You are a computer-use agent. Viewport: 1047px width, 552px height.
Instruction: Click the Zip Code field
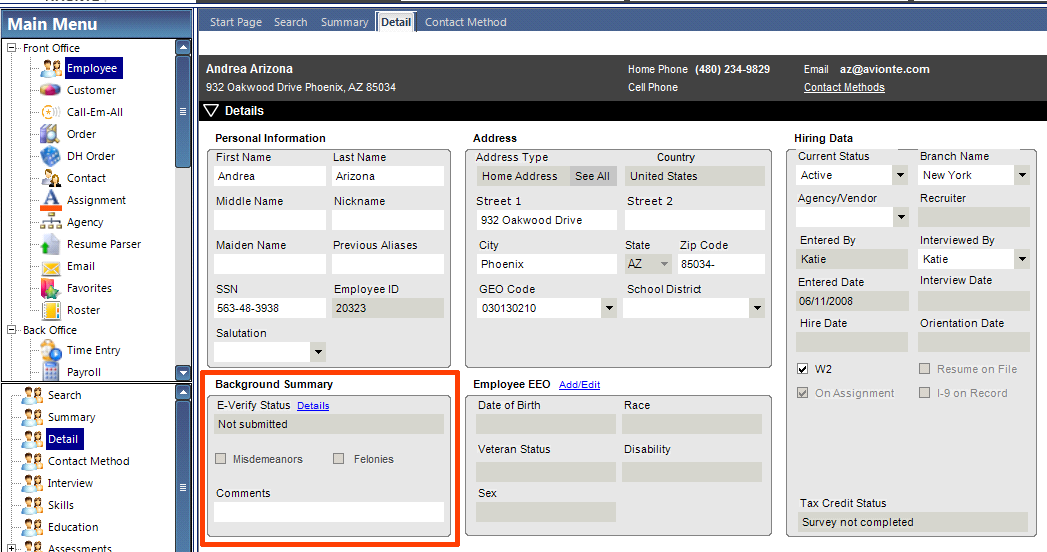click(720, 264)
